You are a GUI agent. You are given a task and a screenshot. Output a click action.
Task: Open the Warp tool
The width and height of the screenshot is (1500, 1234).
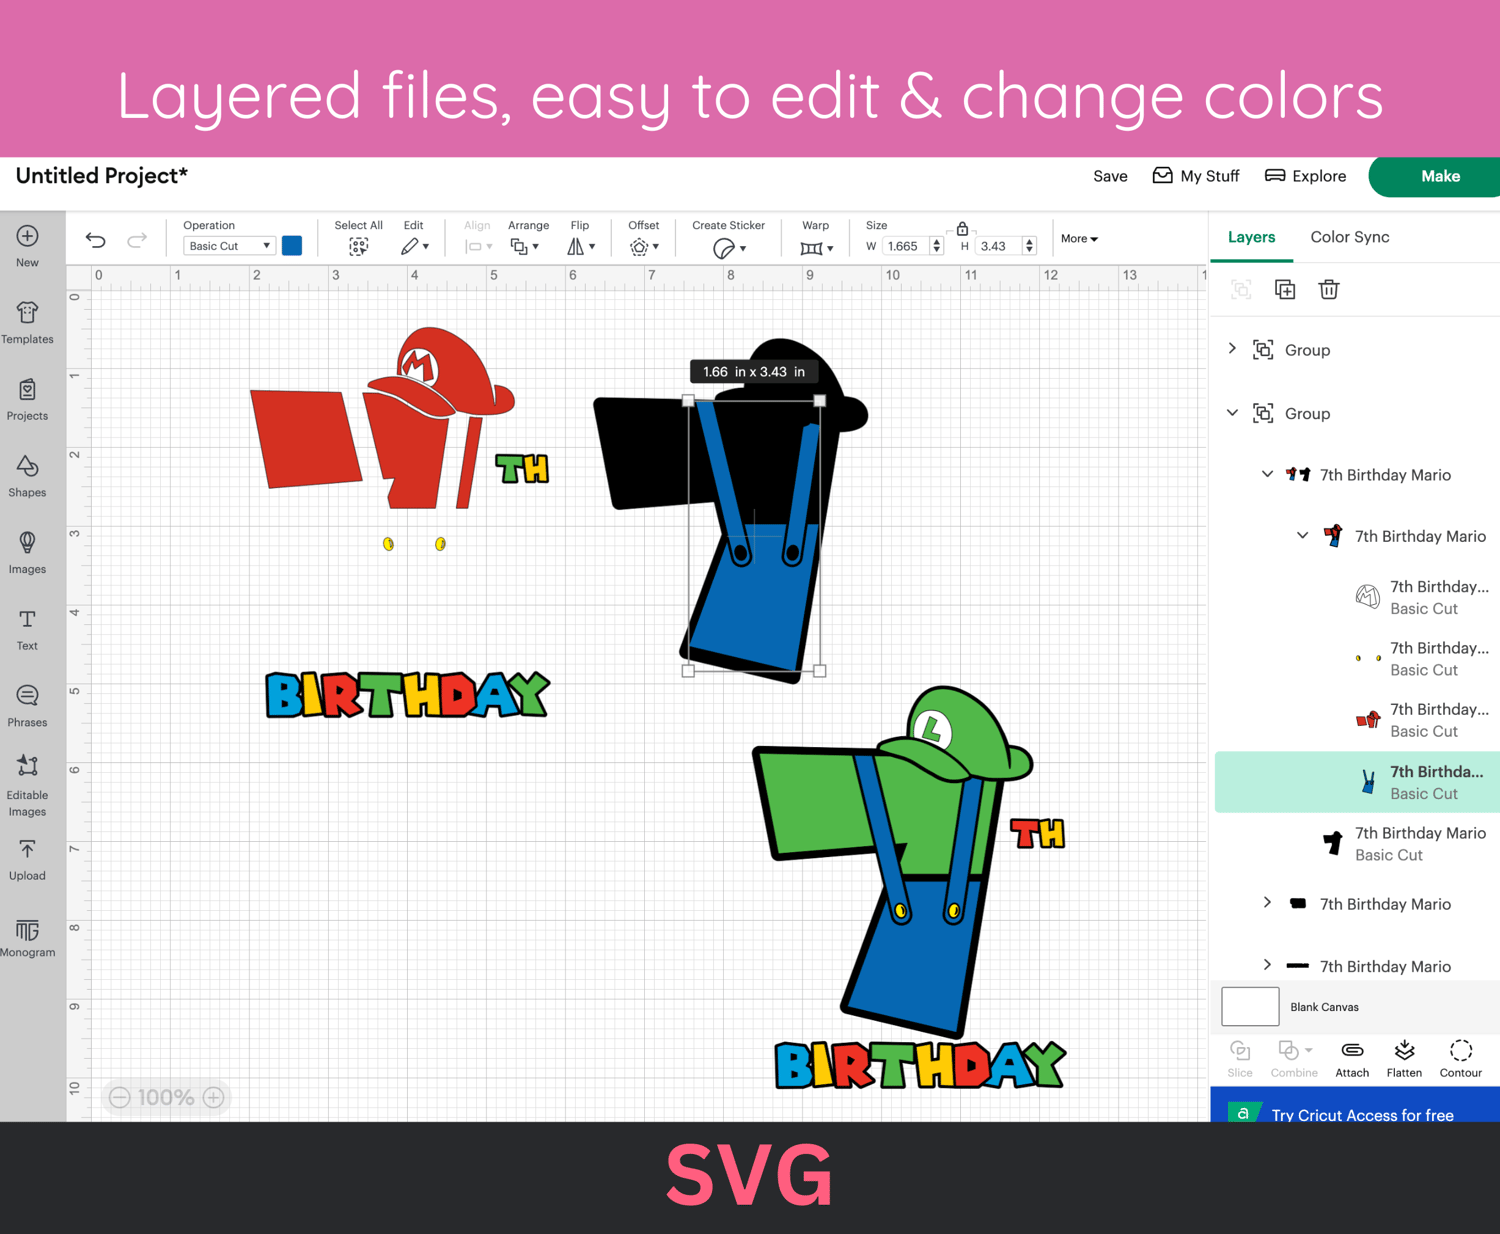[816, 248]
